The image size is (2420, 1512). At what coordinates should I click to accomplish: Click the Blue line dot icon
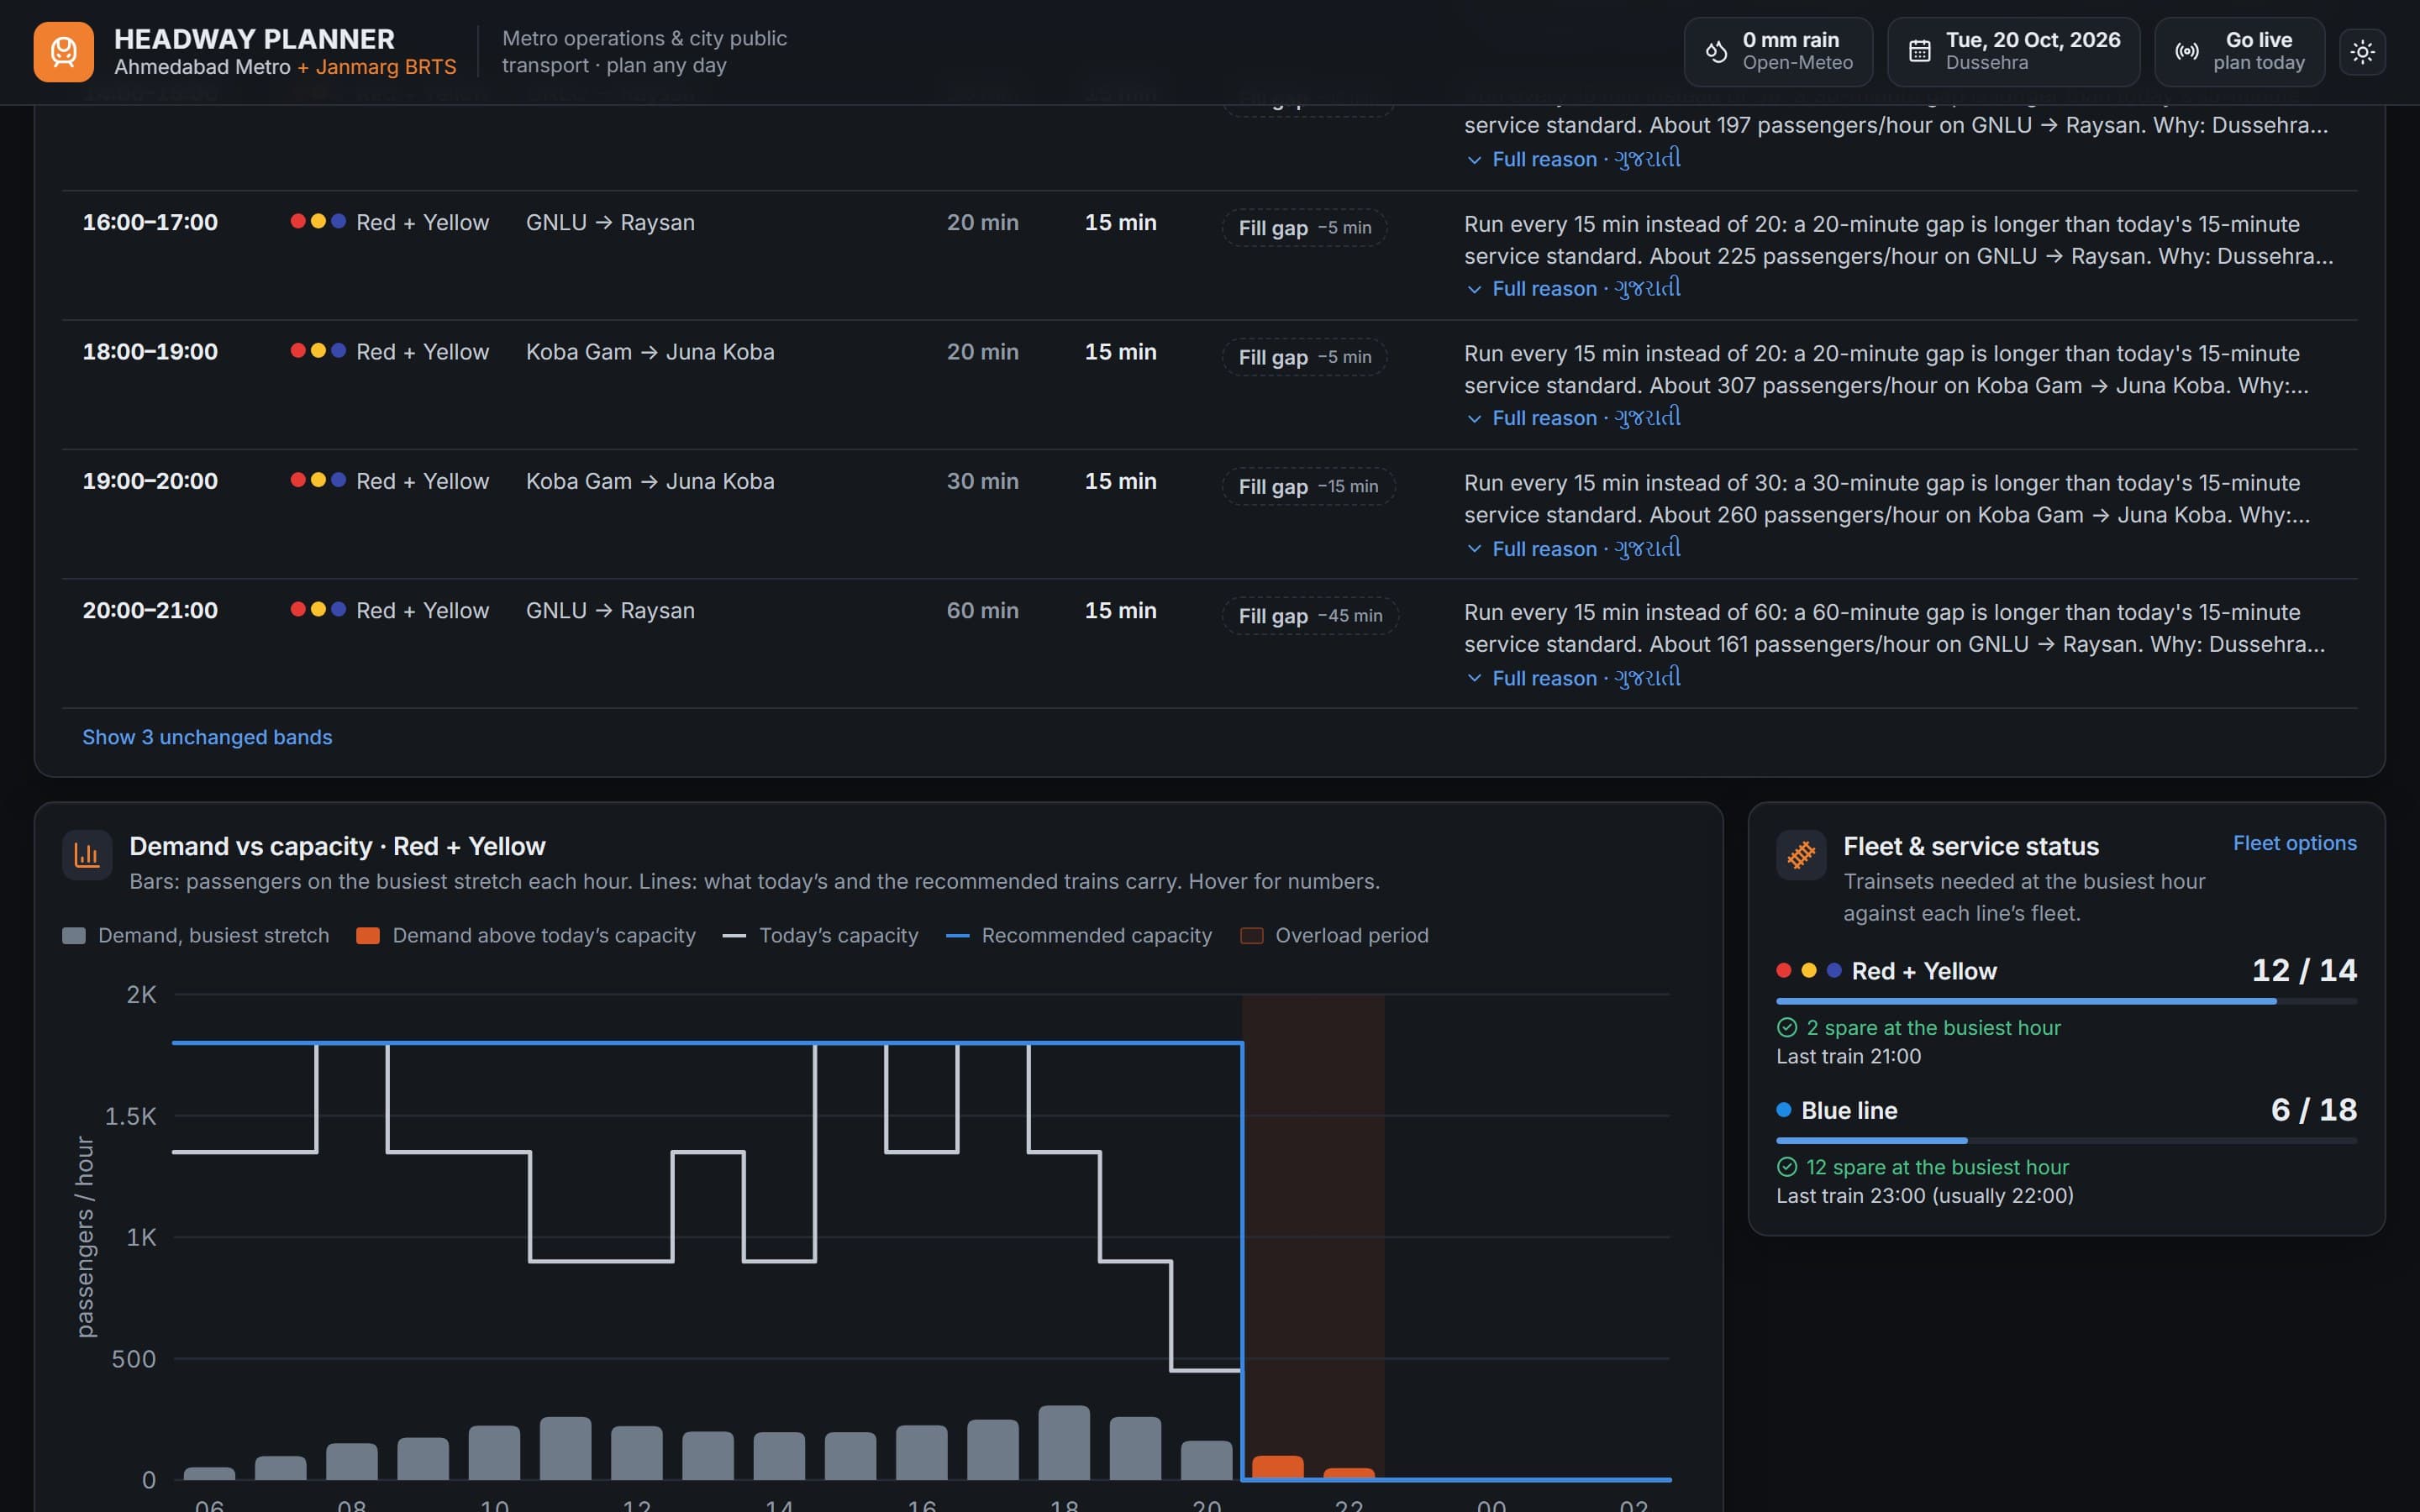[x=1784, y=1110]
